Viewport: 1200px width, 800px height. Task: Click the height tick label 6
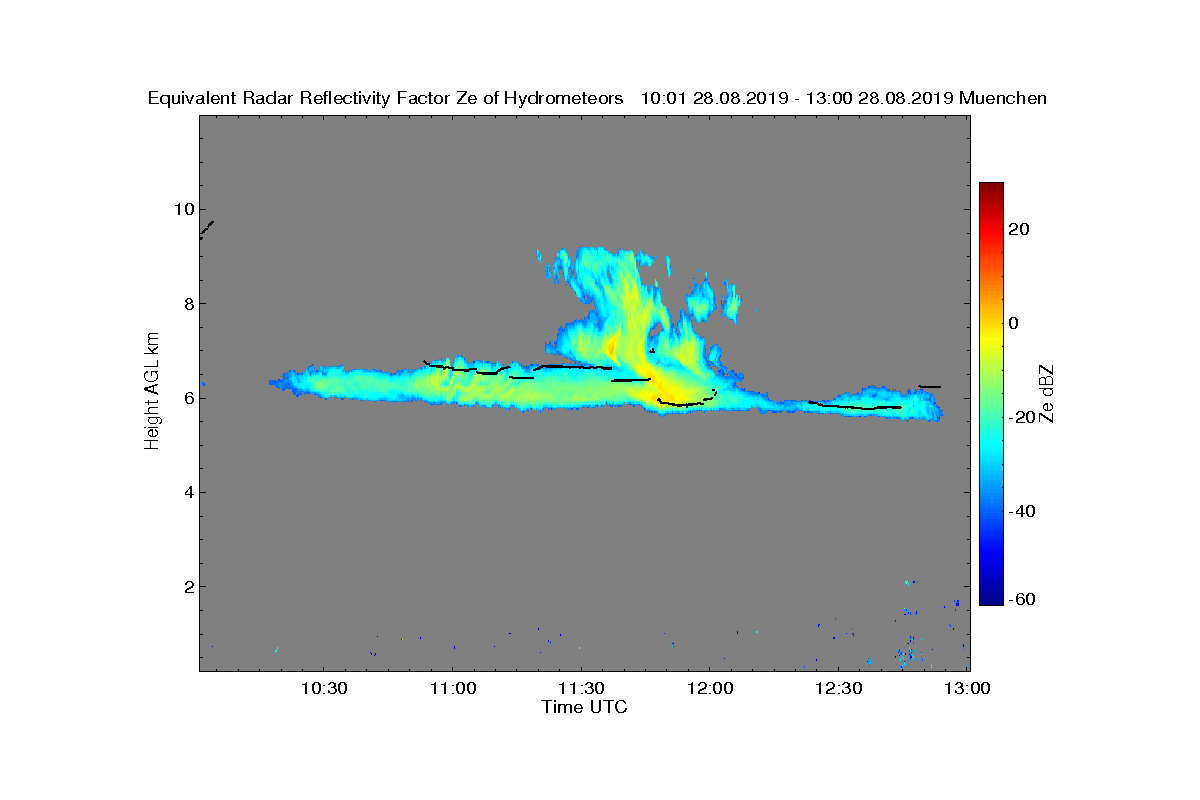click(187, 398)
